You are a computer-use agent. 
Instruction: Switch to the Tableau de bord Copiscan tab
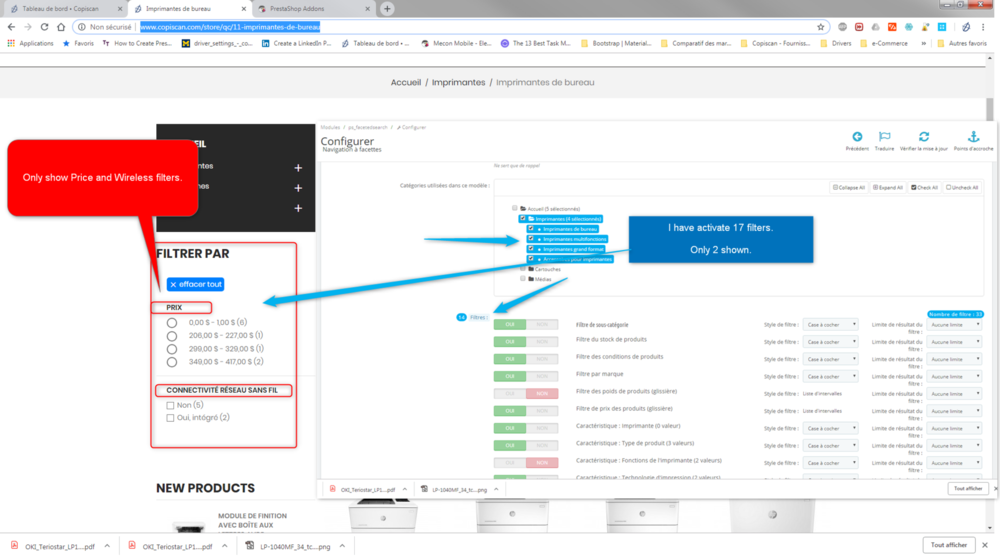[61, 9]
